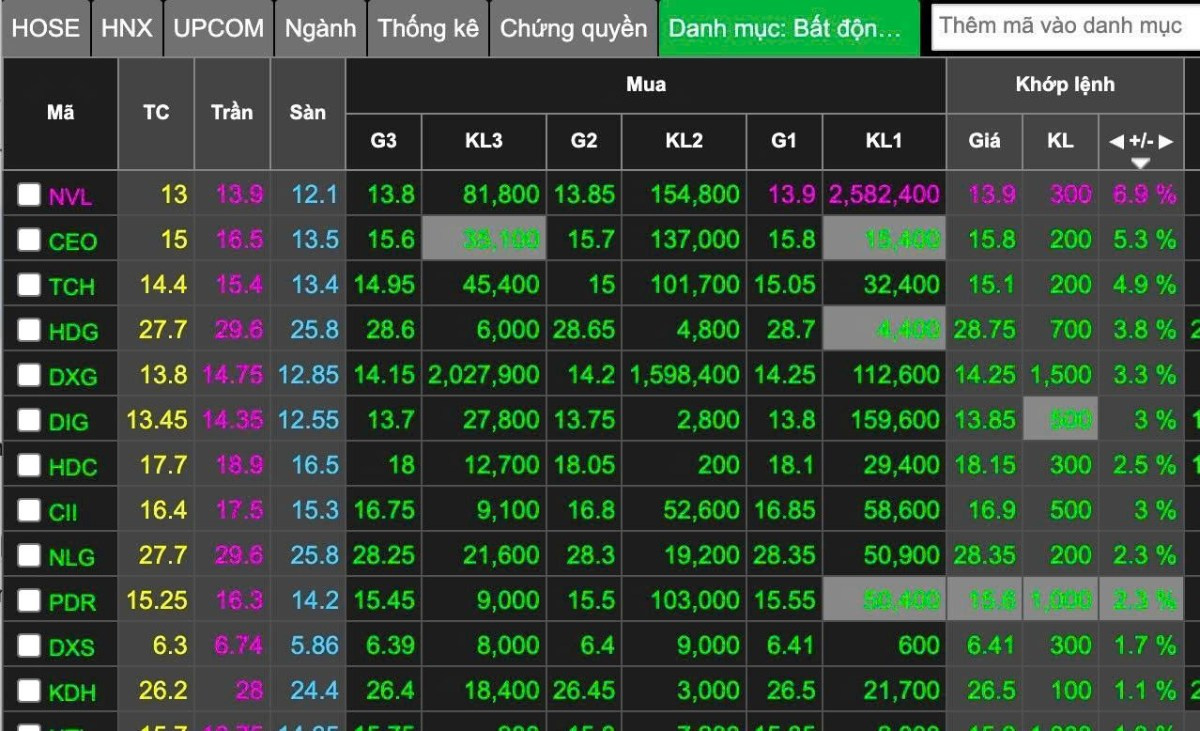Click the DIG ticker symbol
The height and width of the screenshot is (731, 1200).
point(68,421)
